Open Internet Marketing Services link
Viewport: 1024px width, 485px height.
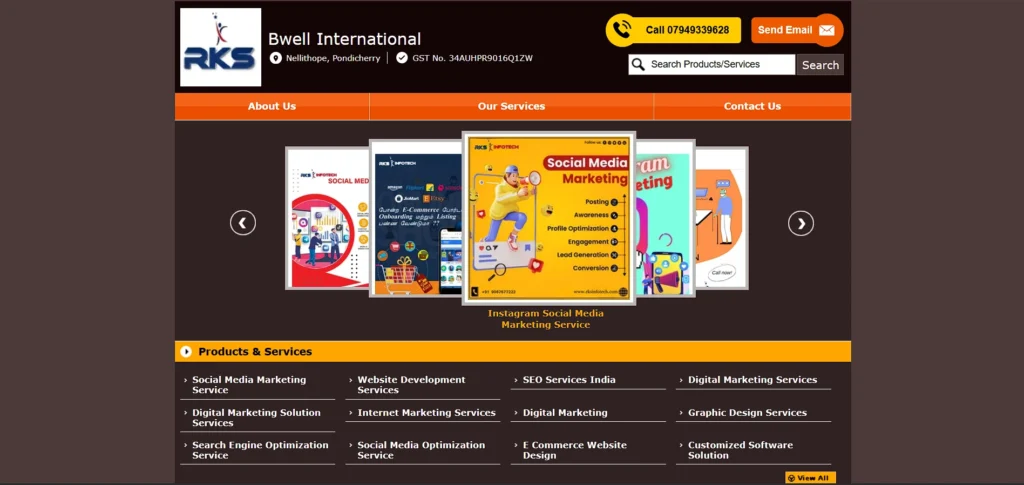(x=426, y=413)
